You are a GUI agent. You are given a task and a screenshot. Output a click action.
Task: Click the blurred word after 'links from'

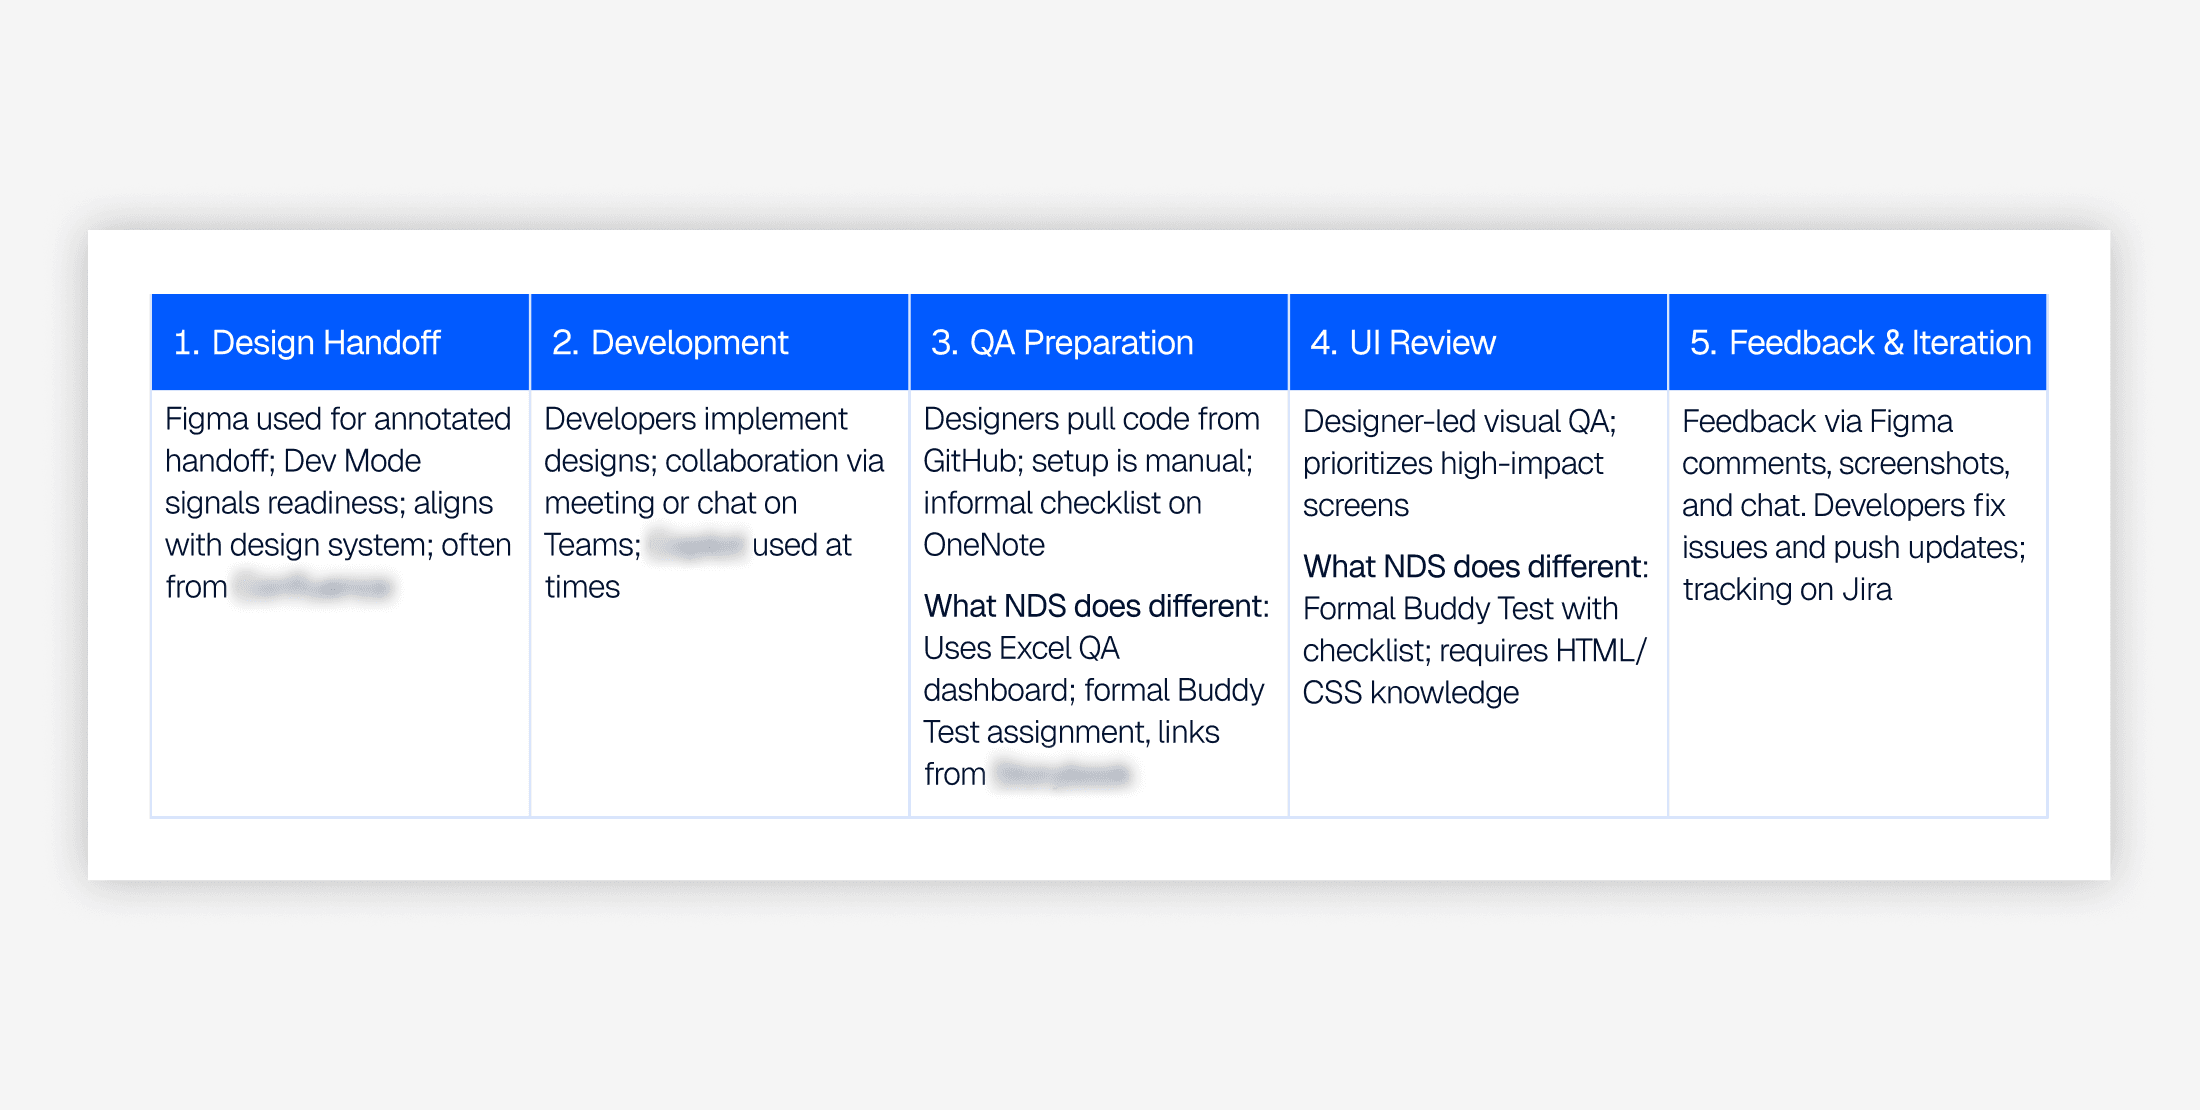[x=1063, y=774]
